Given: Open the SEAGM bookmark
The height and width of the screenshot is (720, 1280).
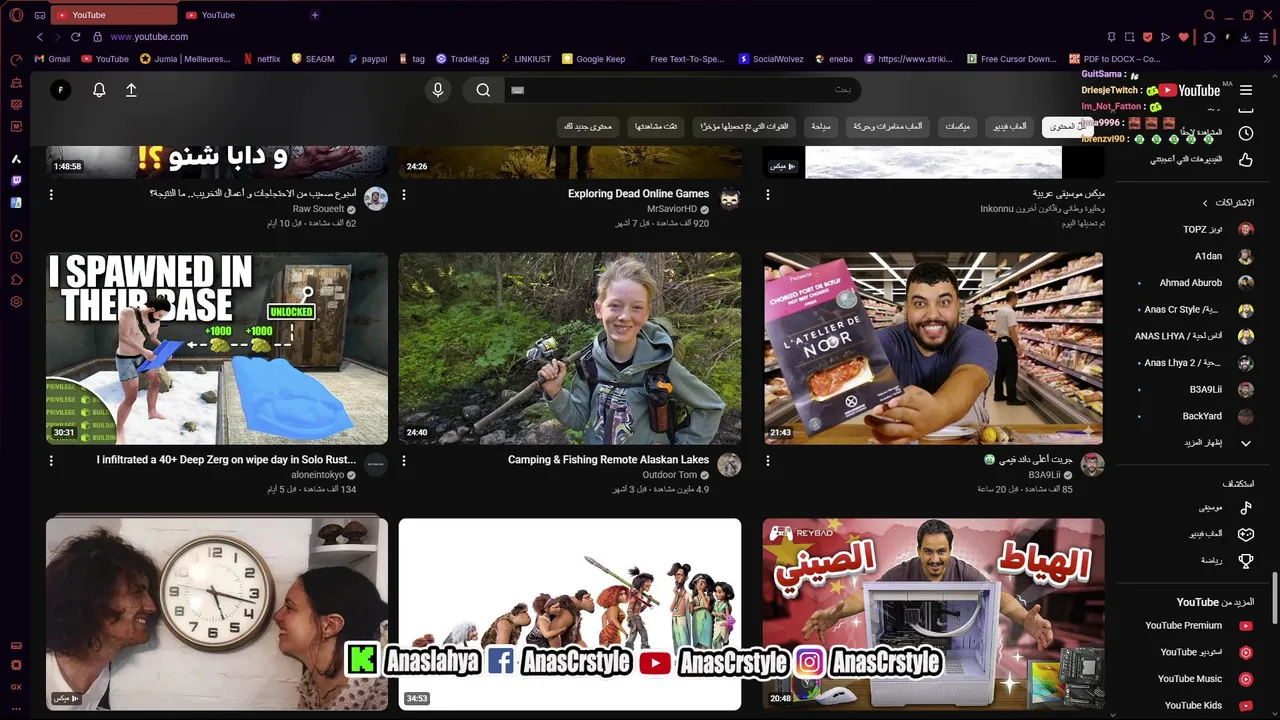Looking at the screenshot, I should coord(313,59).
